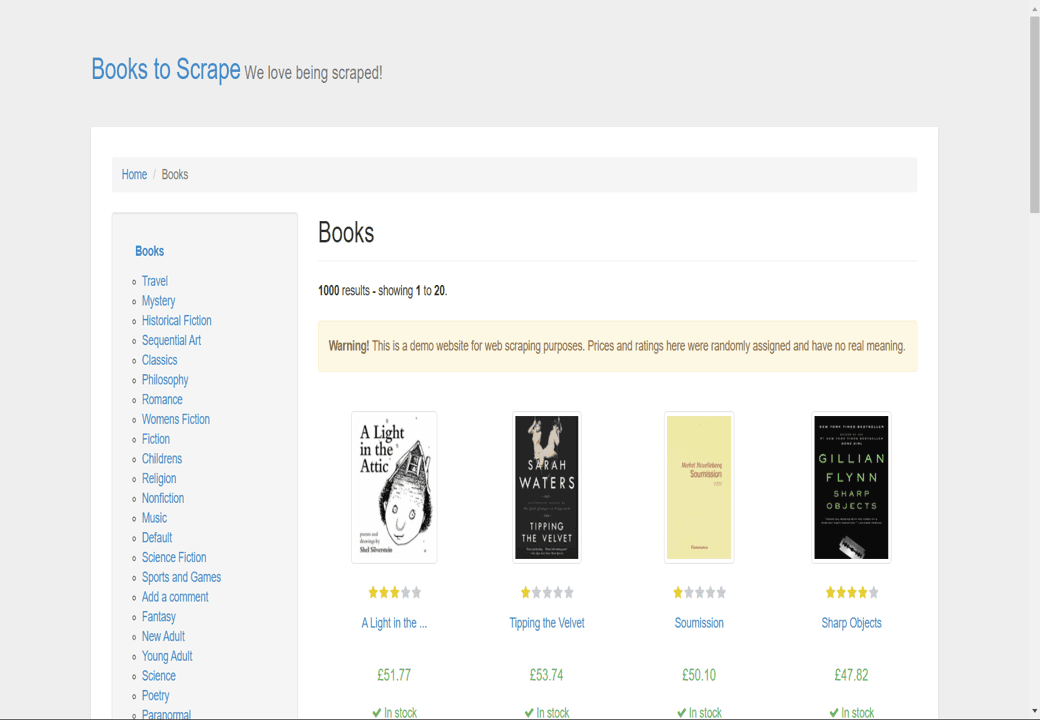Open the Philosophy category
Image resolution: width=1040 pixels, height=720 pixels.
click(x=165, y=380)
